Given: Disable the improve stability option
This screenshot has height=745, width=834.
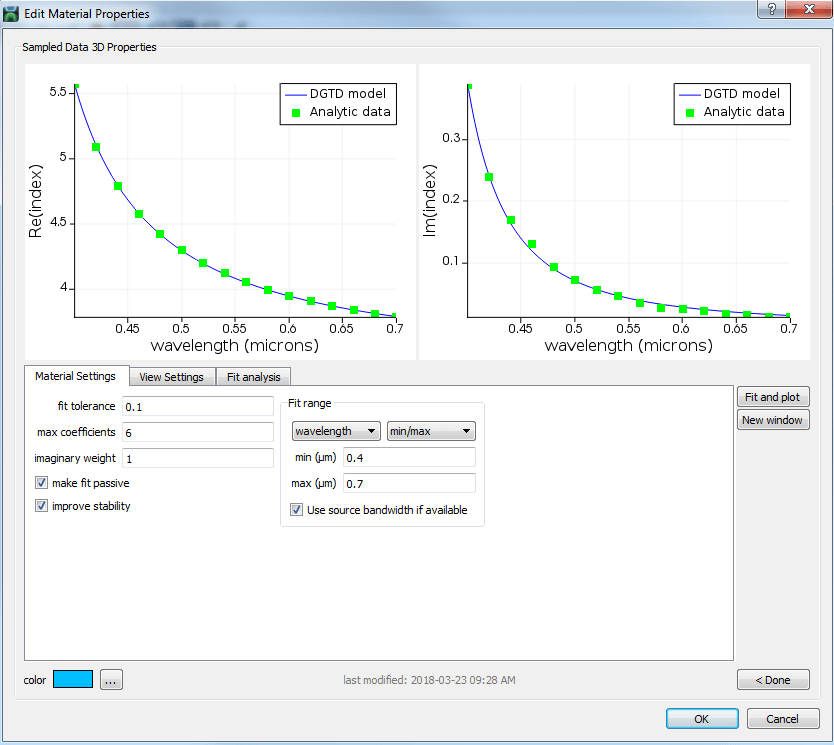Looking at the screenshot, I should (41, 505).
